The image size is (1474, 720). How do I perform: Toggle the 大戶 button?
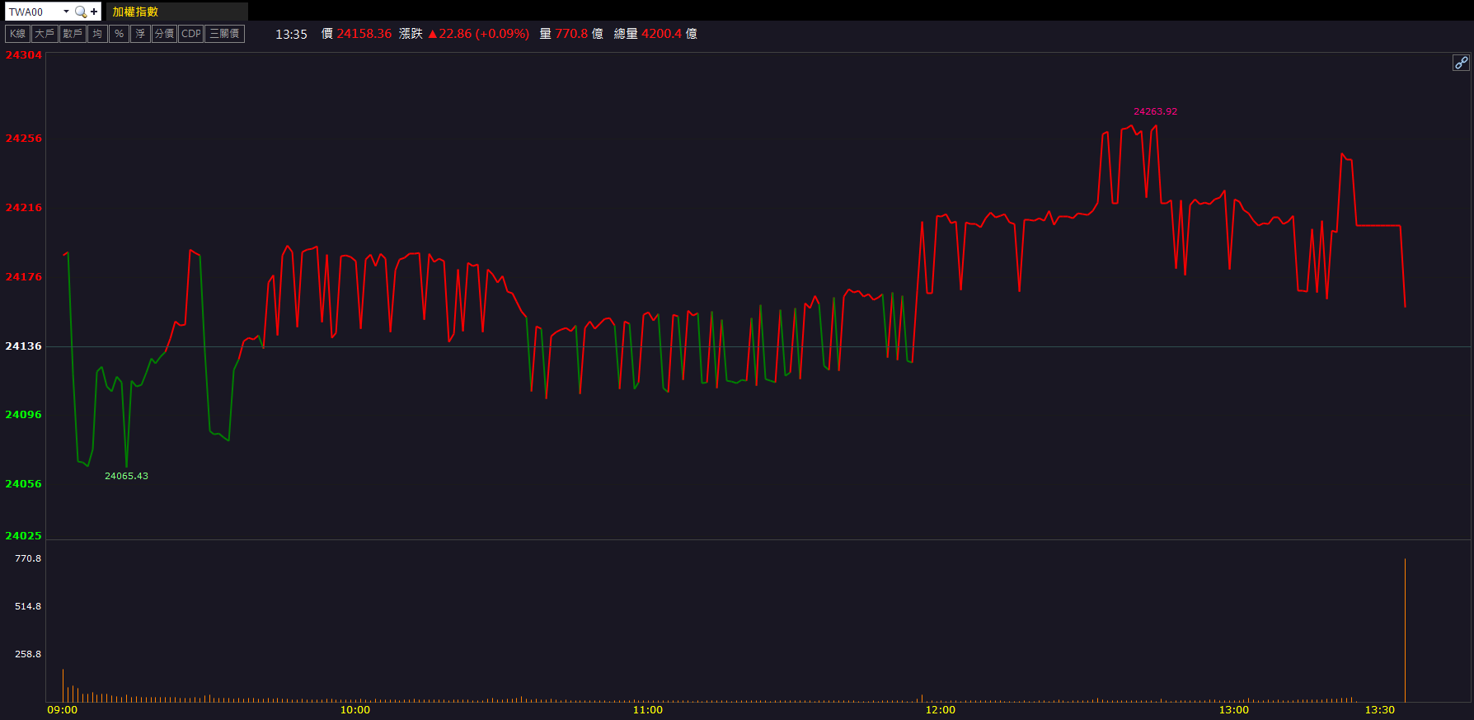(x=43, y=34)
